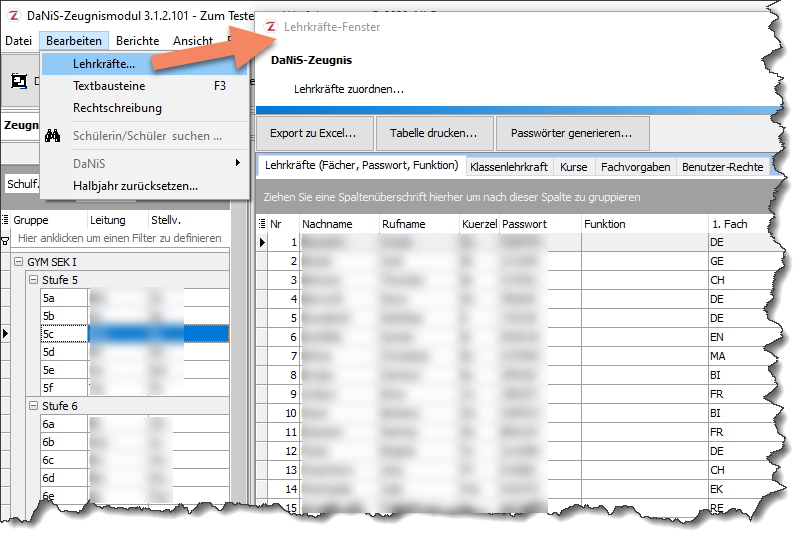Image resolution: width=809 pixels, height=543 pixels.
Task: Select class 6a in tree
Action: coord(48,424)
